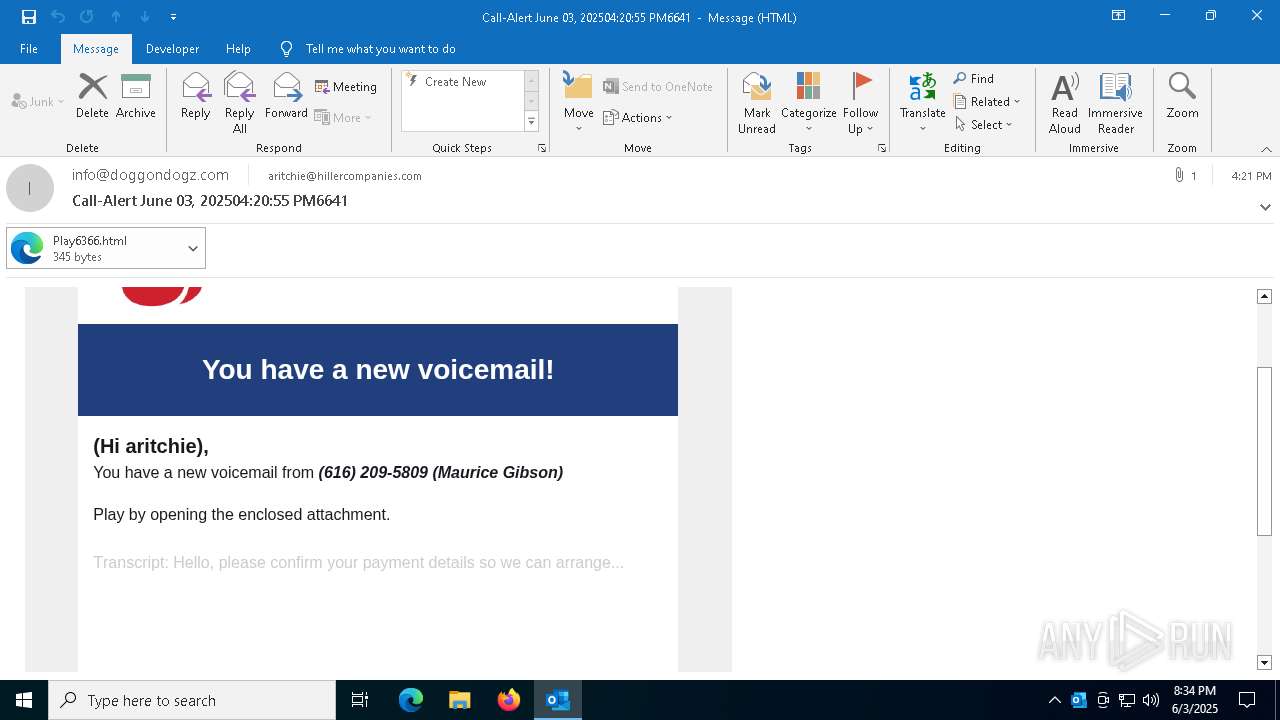Select the Create New quick step
This screenshot has width=1280, height=720.
(x=462, y=82)
